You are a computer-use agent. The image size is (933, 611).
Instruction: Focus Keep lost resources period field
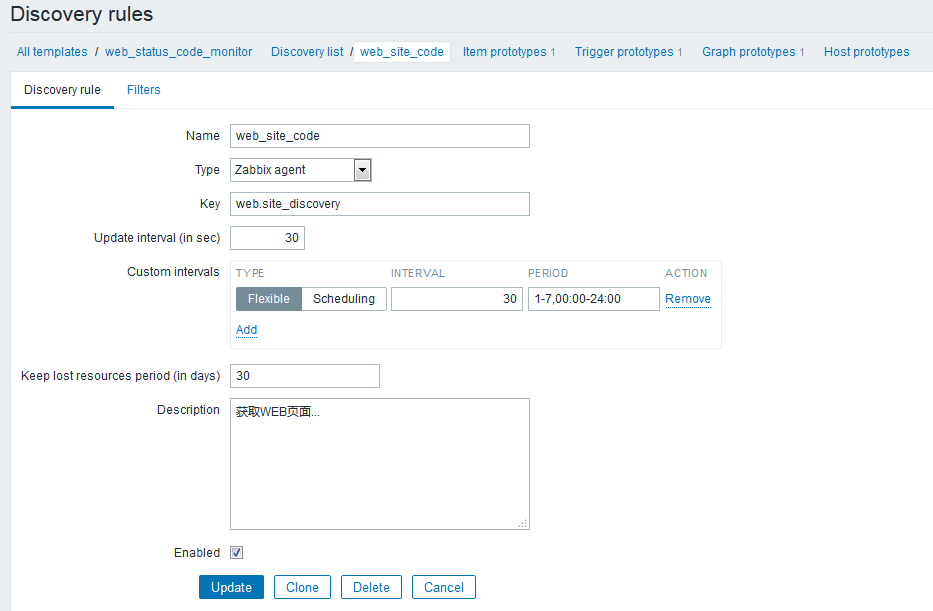[305, 376]
